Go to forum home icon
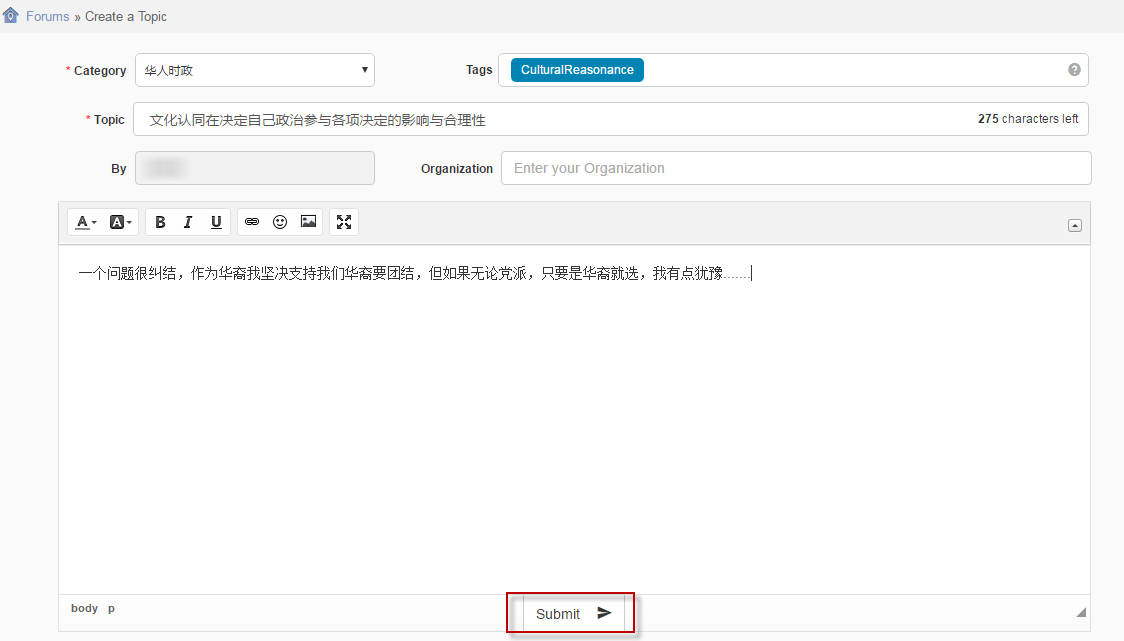 coord(11,16)
